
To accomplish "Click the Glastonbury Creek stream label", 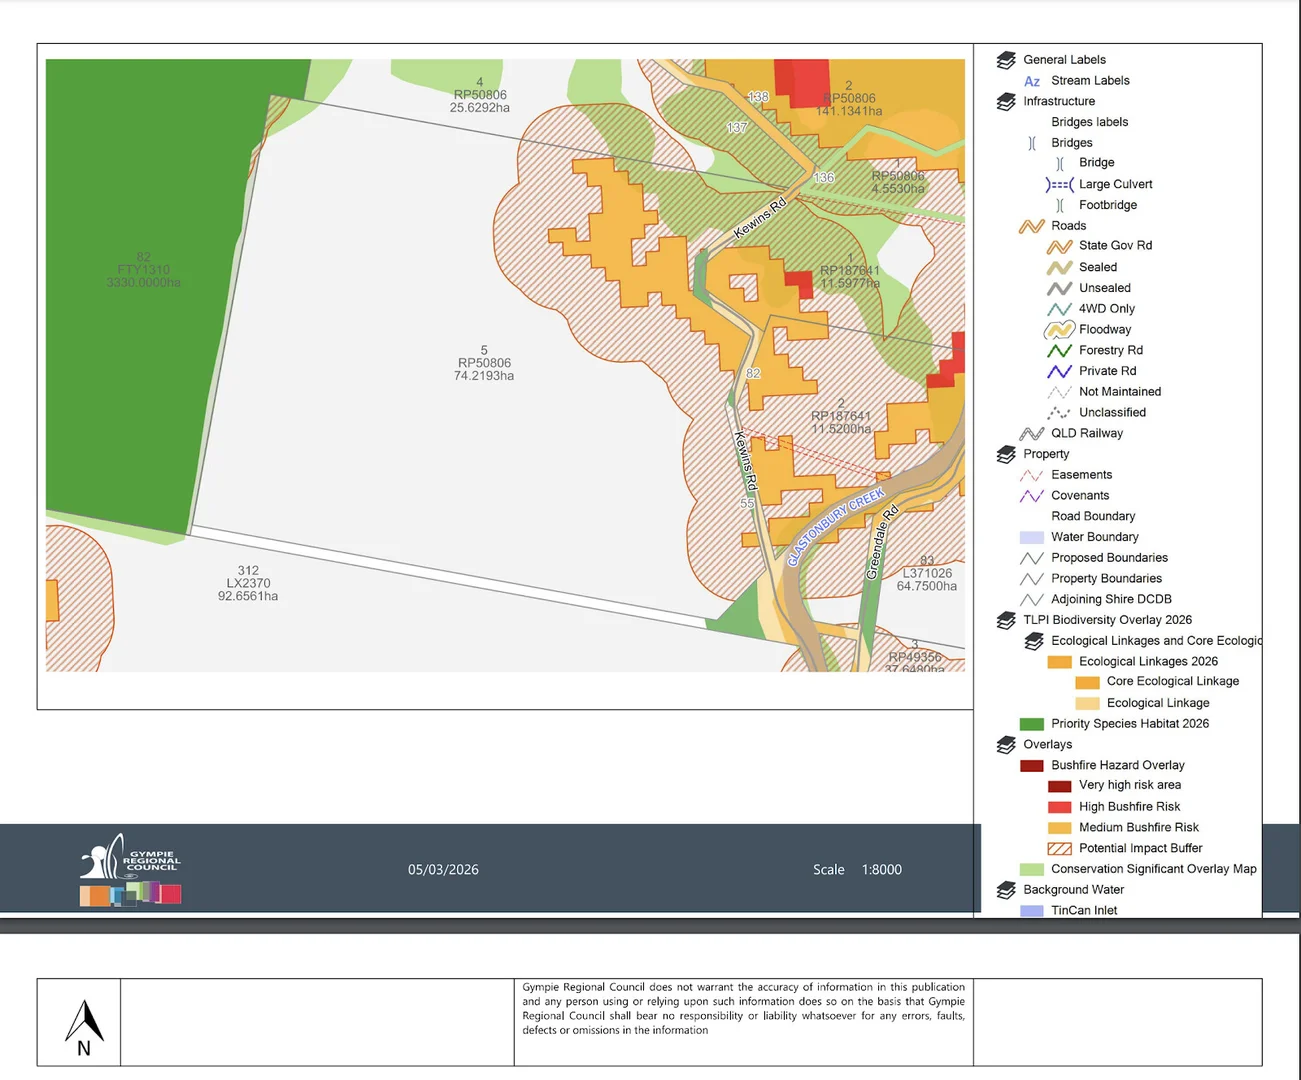I will tap(836, 527).
